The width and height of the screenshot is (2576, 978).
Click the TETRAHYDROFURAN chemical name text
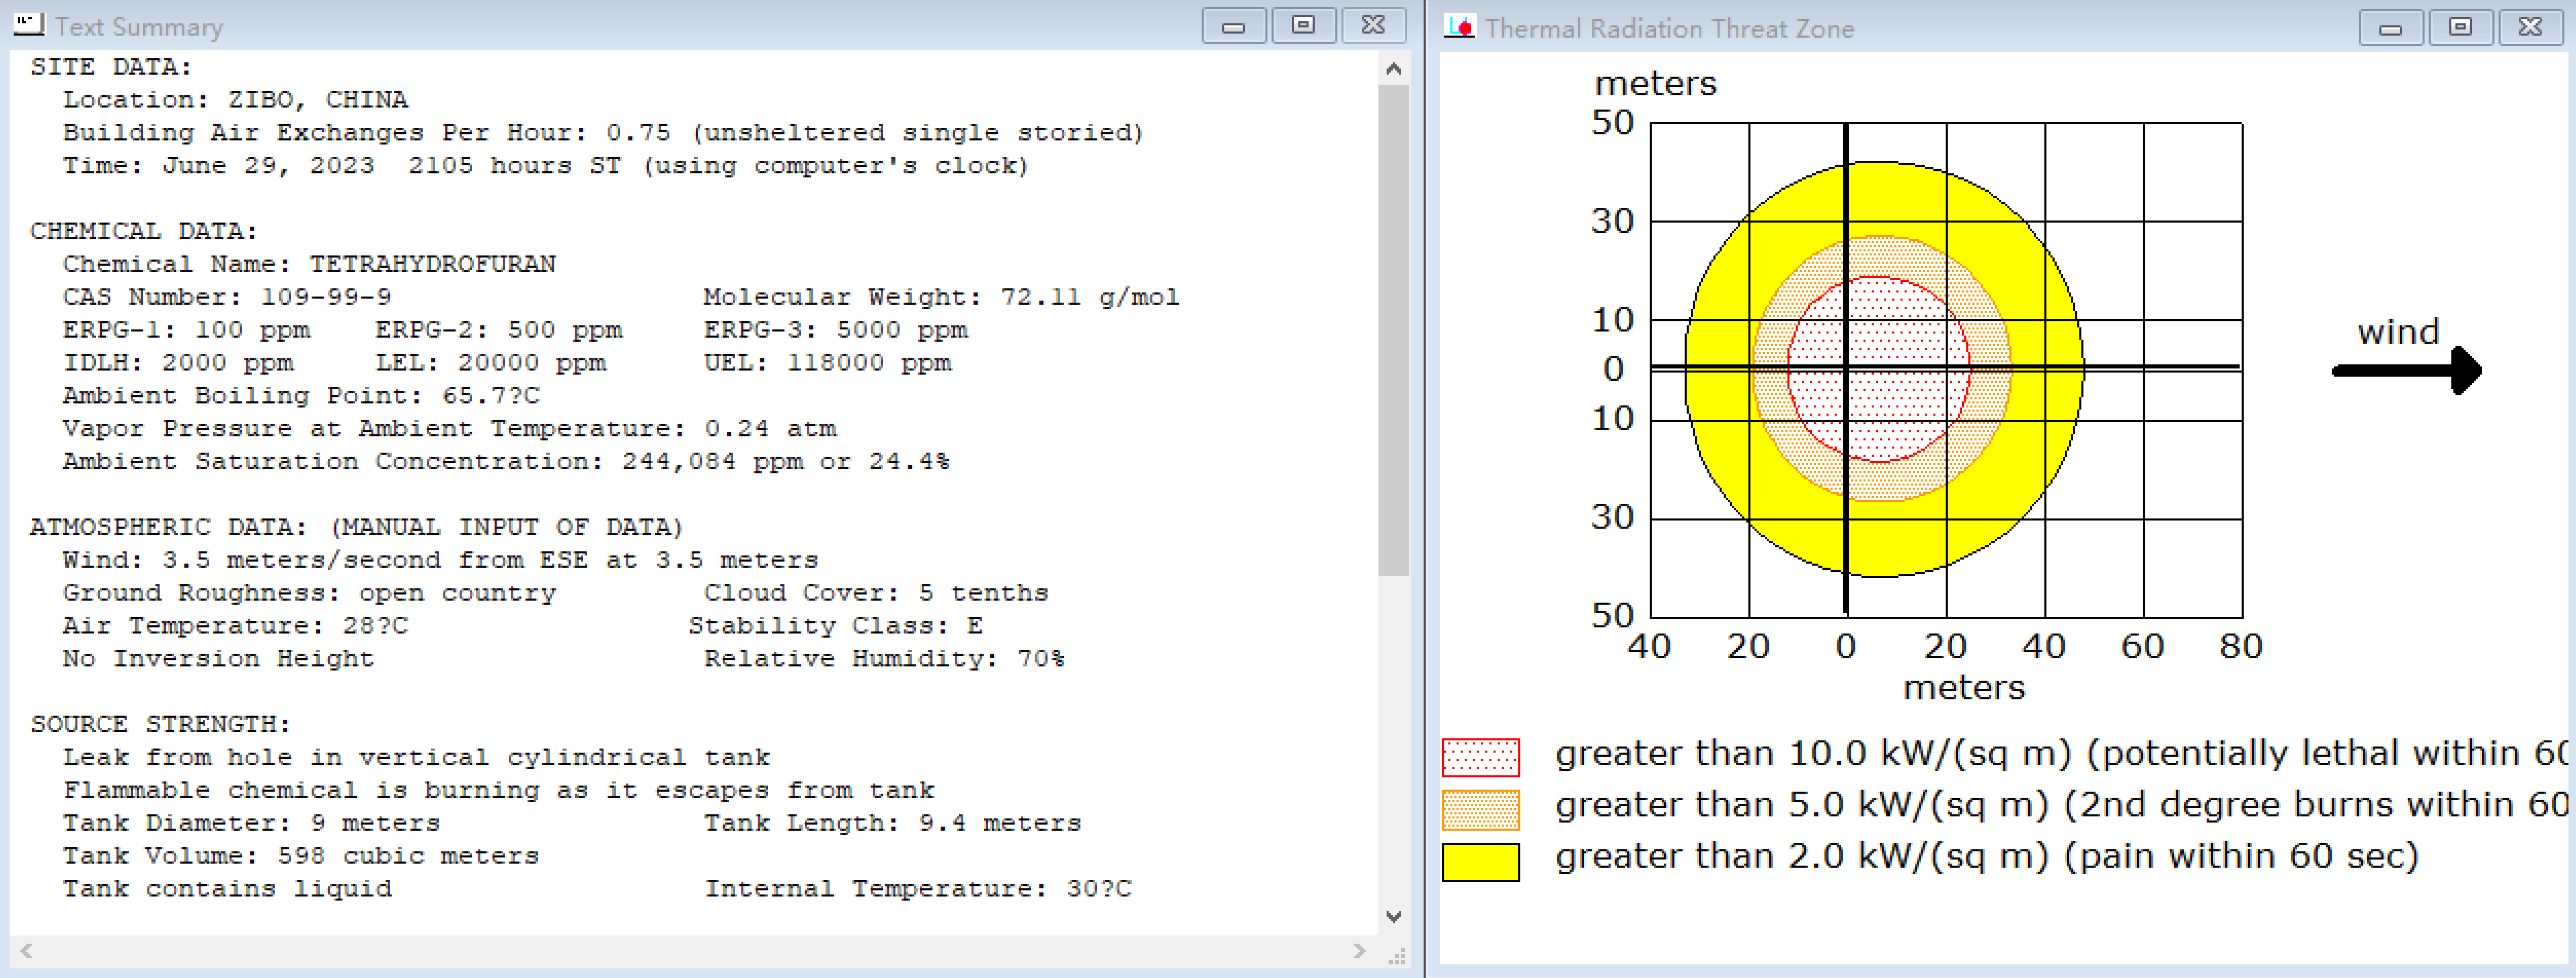[x=432, y=264]
